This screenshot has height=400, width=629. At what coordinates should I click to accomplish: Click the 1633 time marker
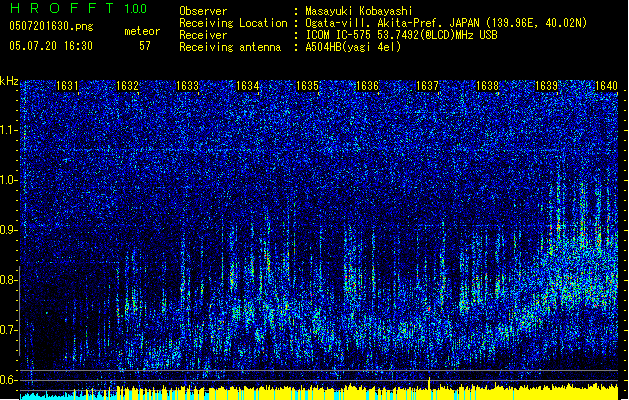(187, 86)
